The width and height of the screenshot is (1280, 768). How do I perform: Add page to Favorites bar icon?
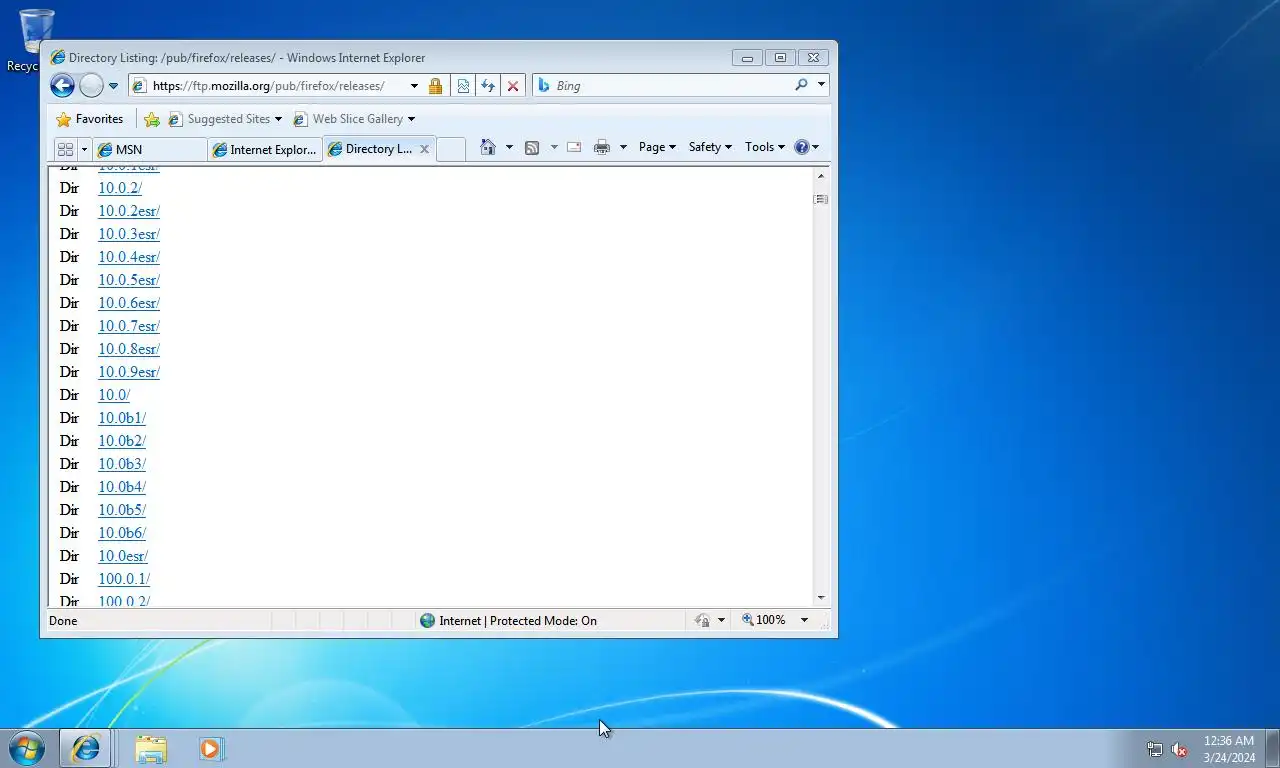pos(152,119)
